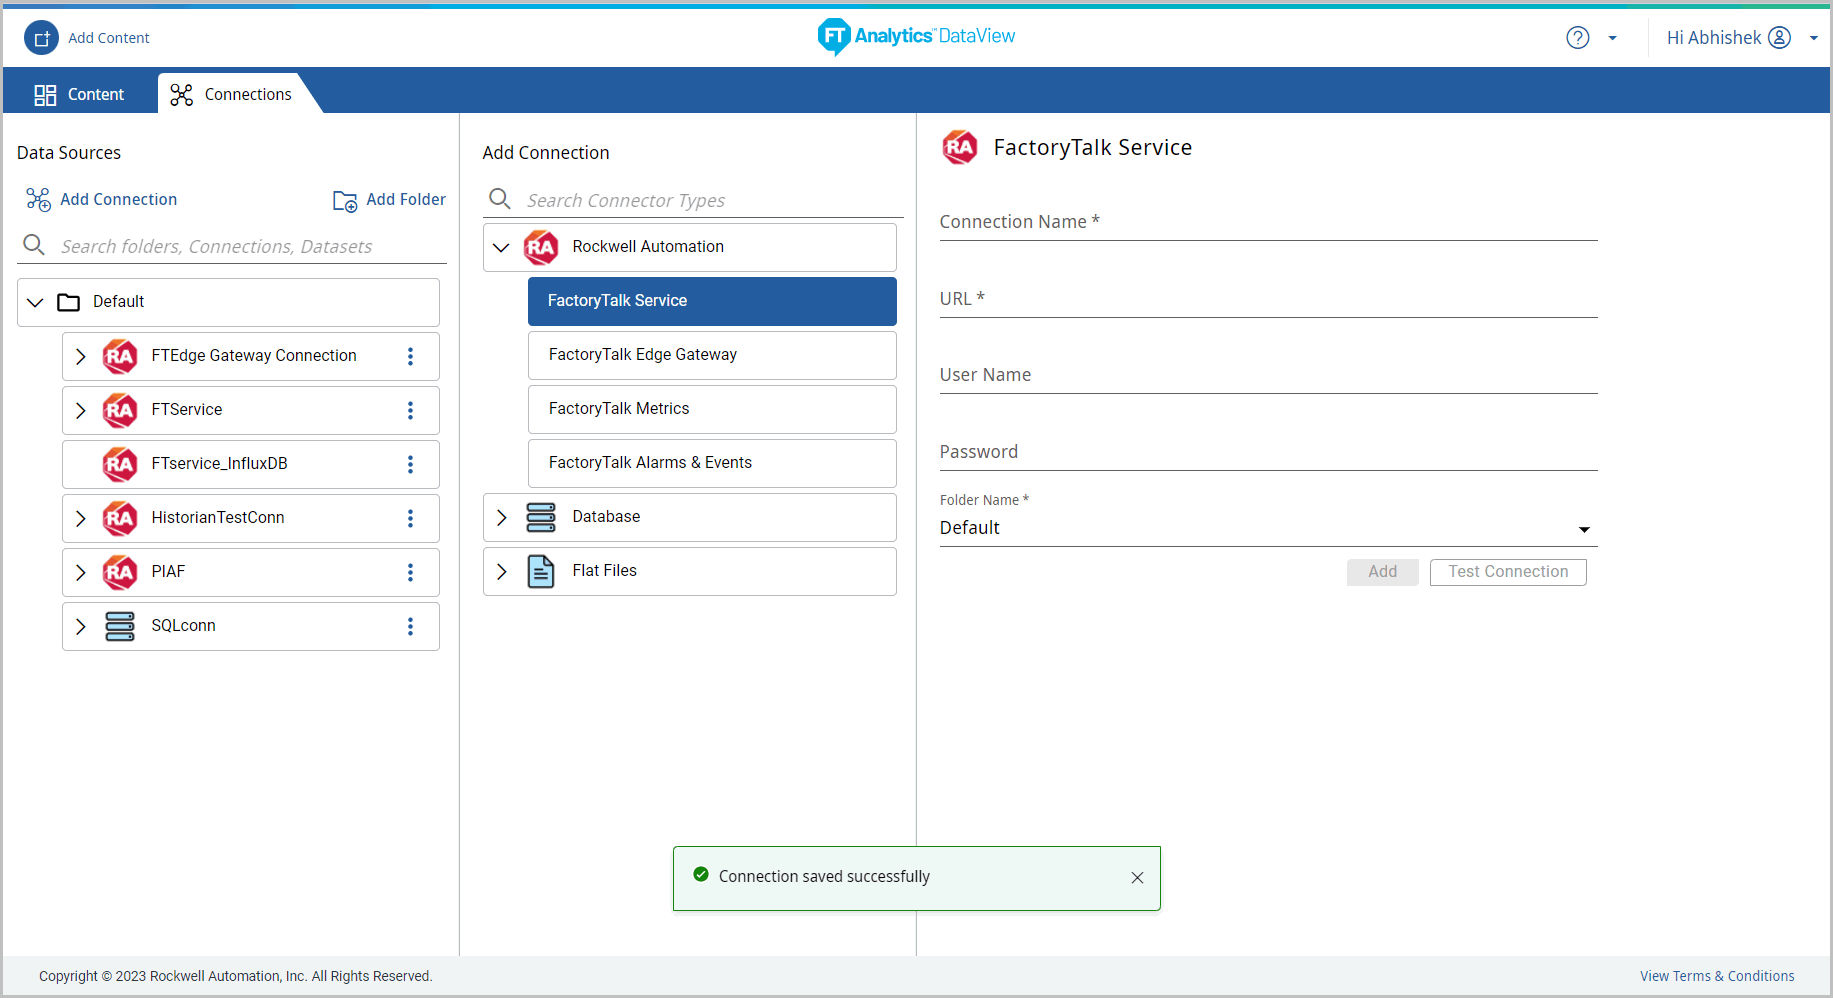Viewport: 1833px width, 998px height.
Task: Select FactoryTalk Metrics connector
Action: tap(712, 409)
